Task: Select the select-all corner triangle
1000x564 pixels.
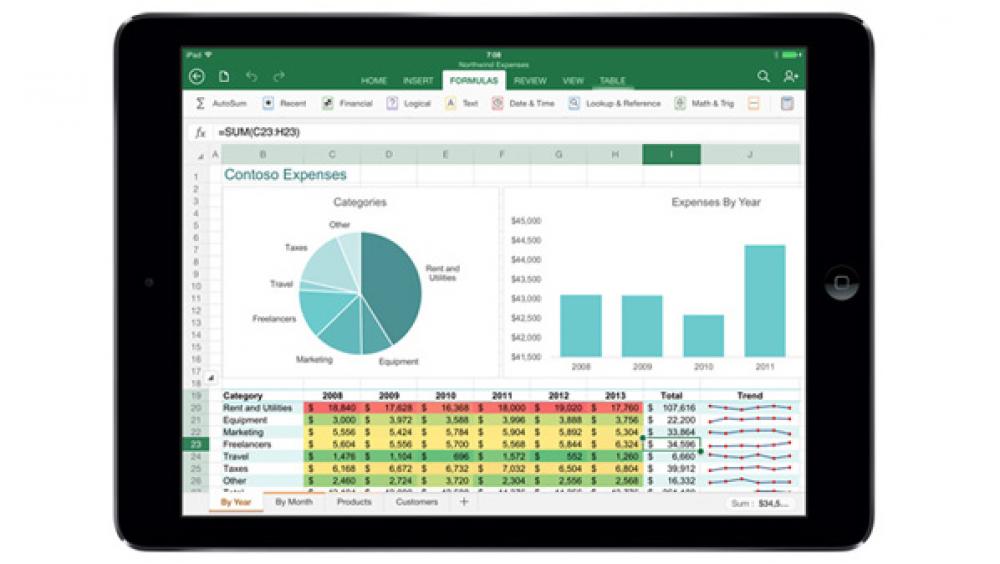Action: pos(200,155)
